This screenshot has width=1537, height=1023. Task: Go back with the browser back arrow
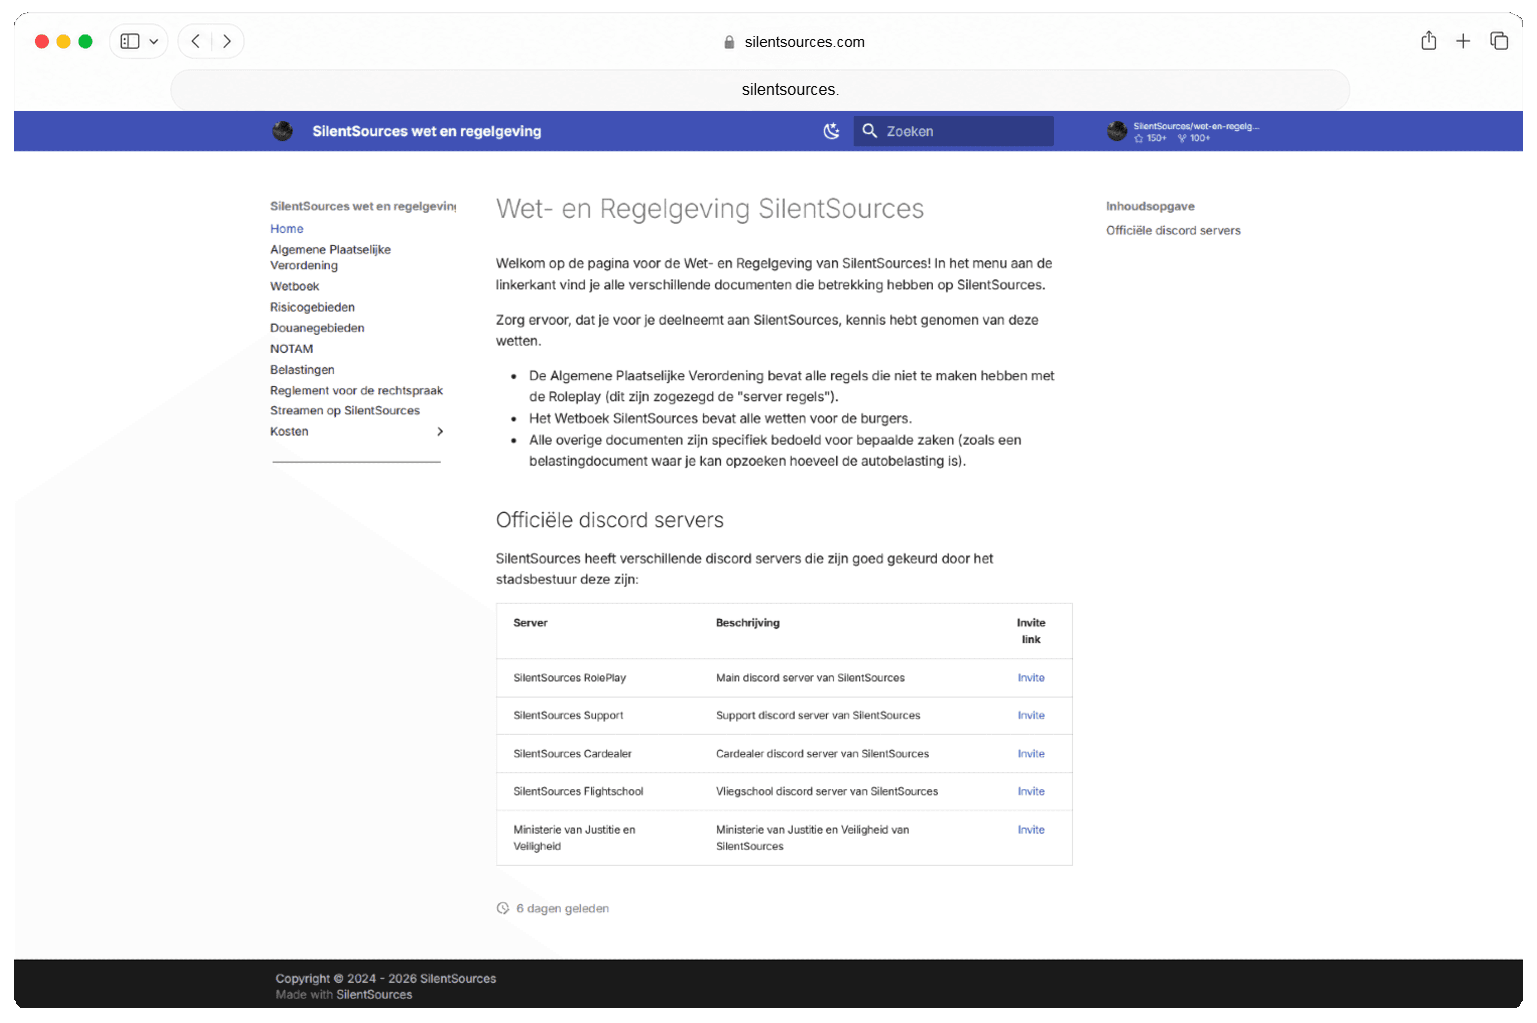(196, 41)
